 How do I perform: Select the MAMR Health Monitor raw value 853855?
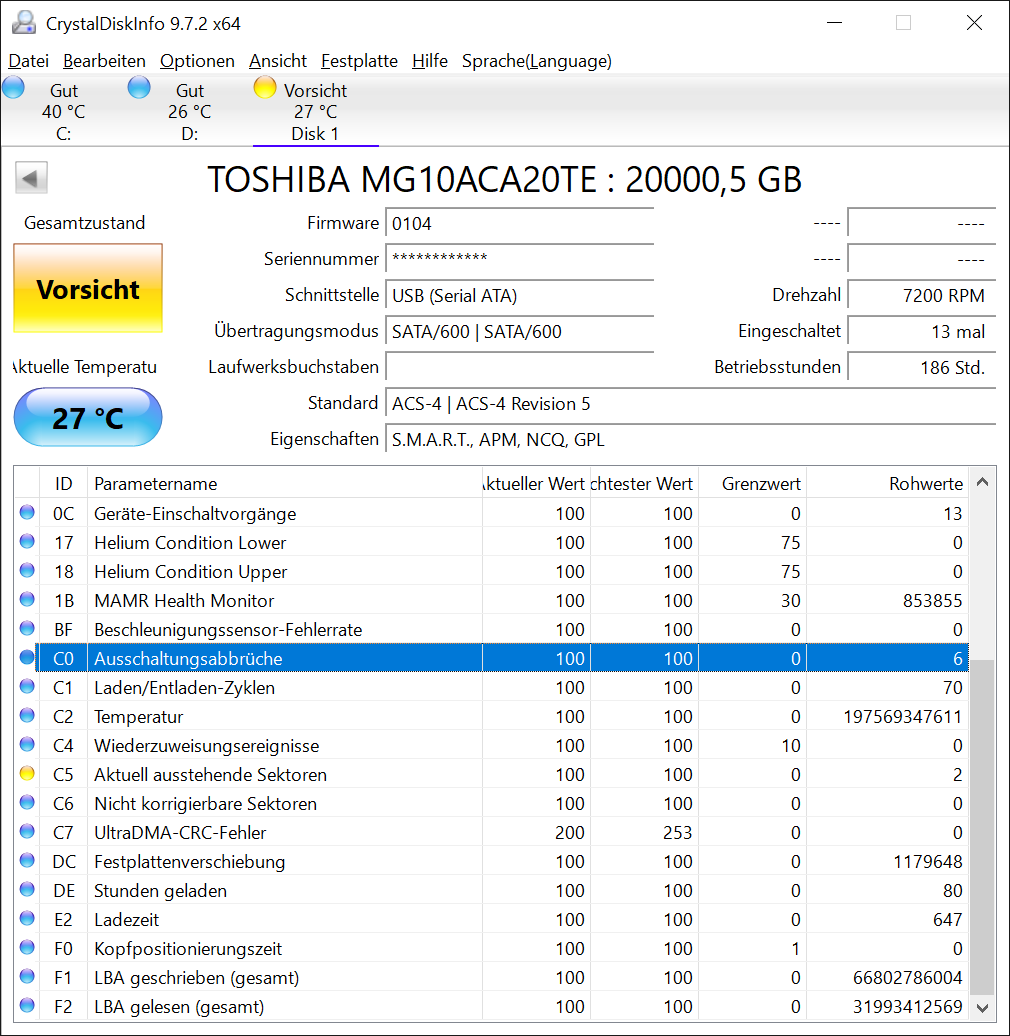click(932, 601)
